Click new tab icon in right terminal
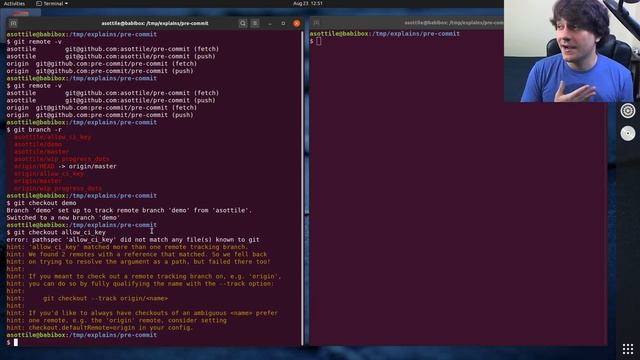This screenshot has height=360, width=640. point(316,23)
